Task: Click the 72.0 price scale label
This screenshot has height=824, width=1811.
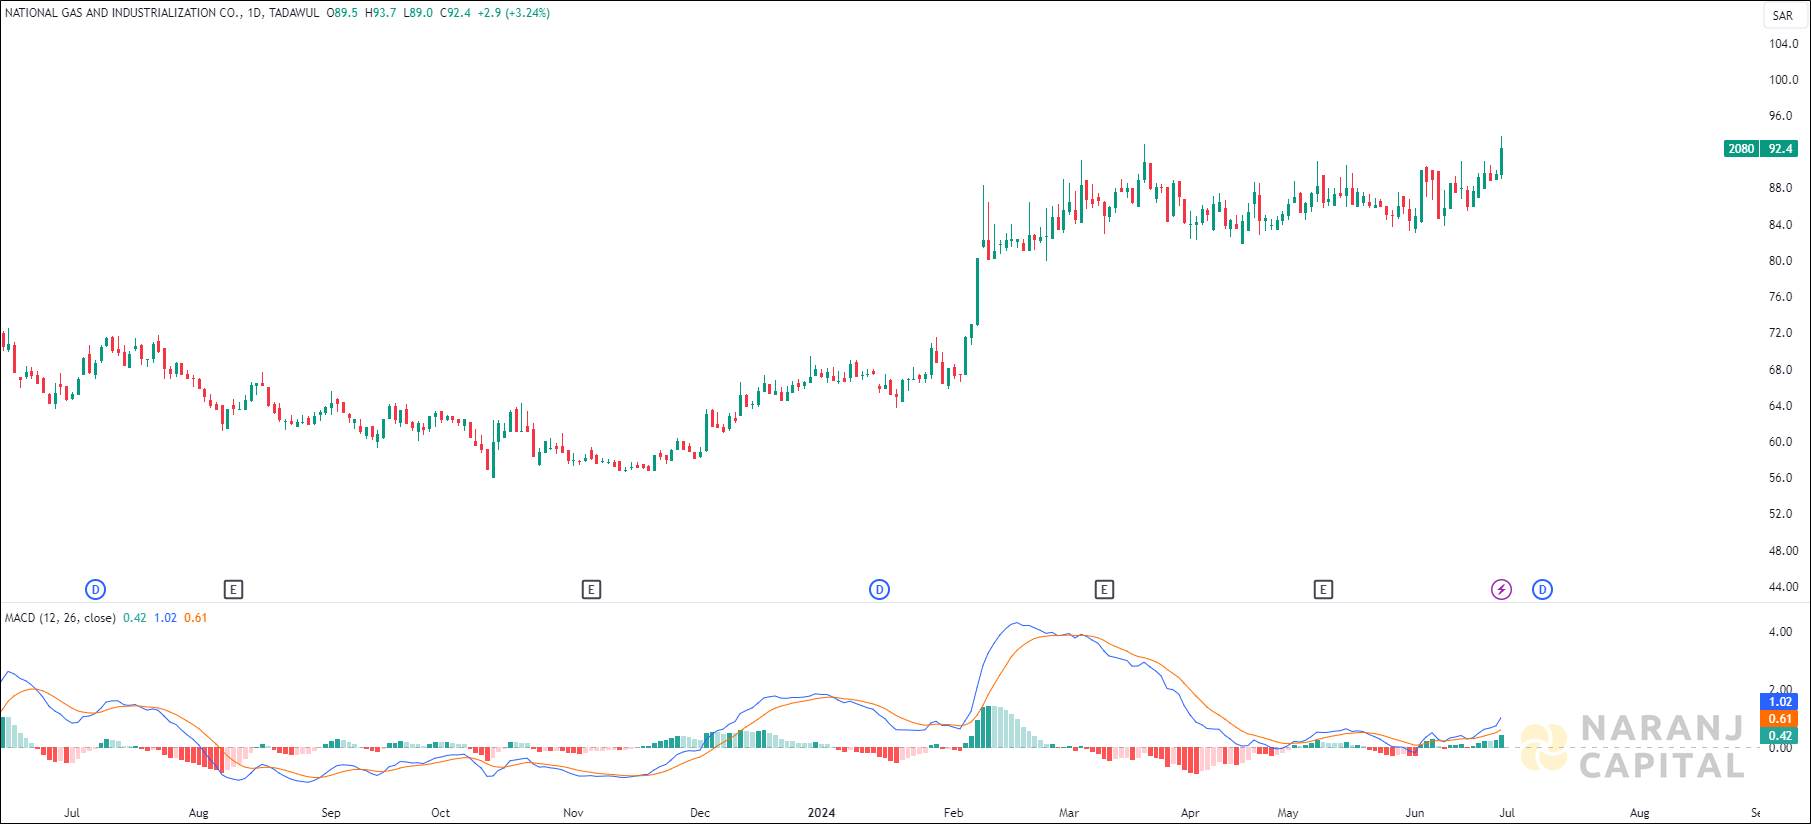Action: 1780,333
